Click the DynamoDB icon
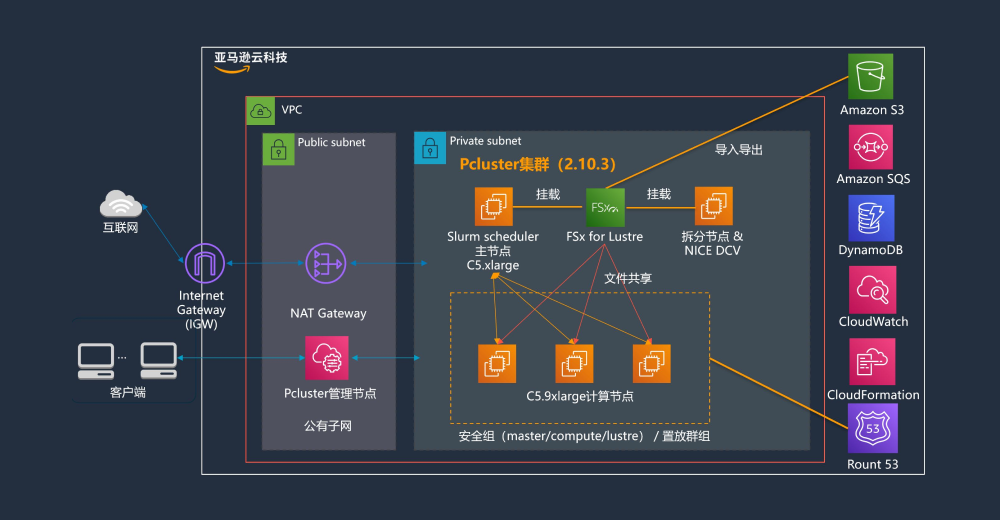The height and width of the screenshot is (520, 1000). (x=871, y=218)
